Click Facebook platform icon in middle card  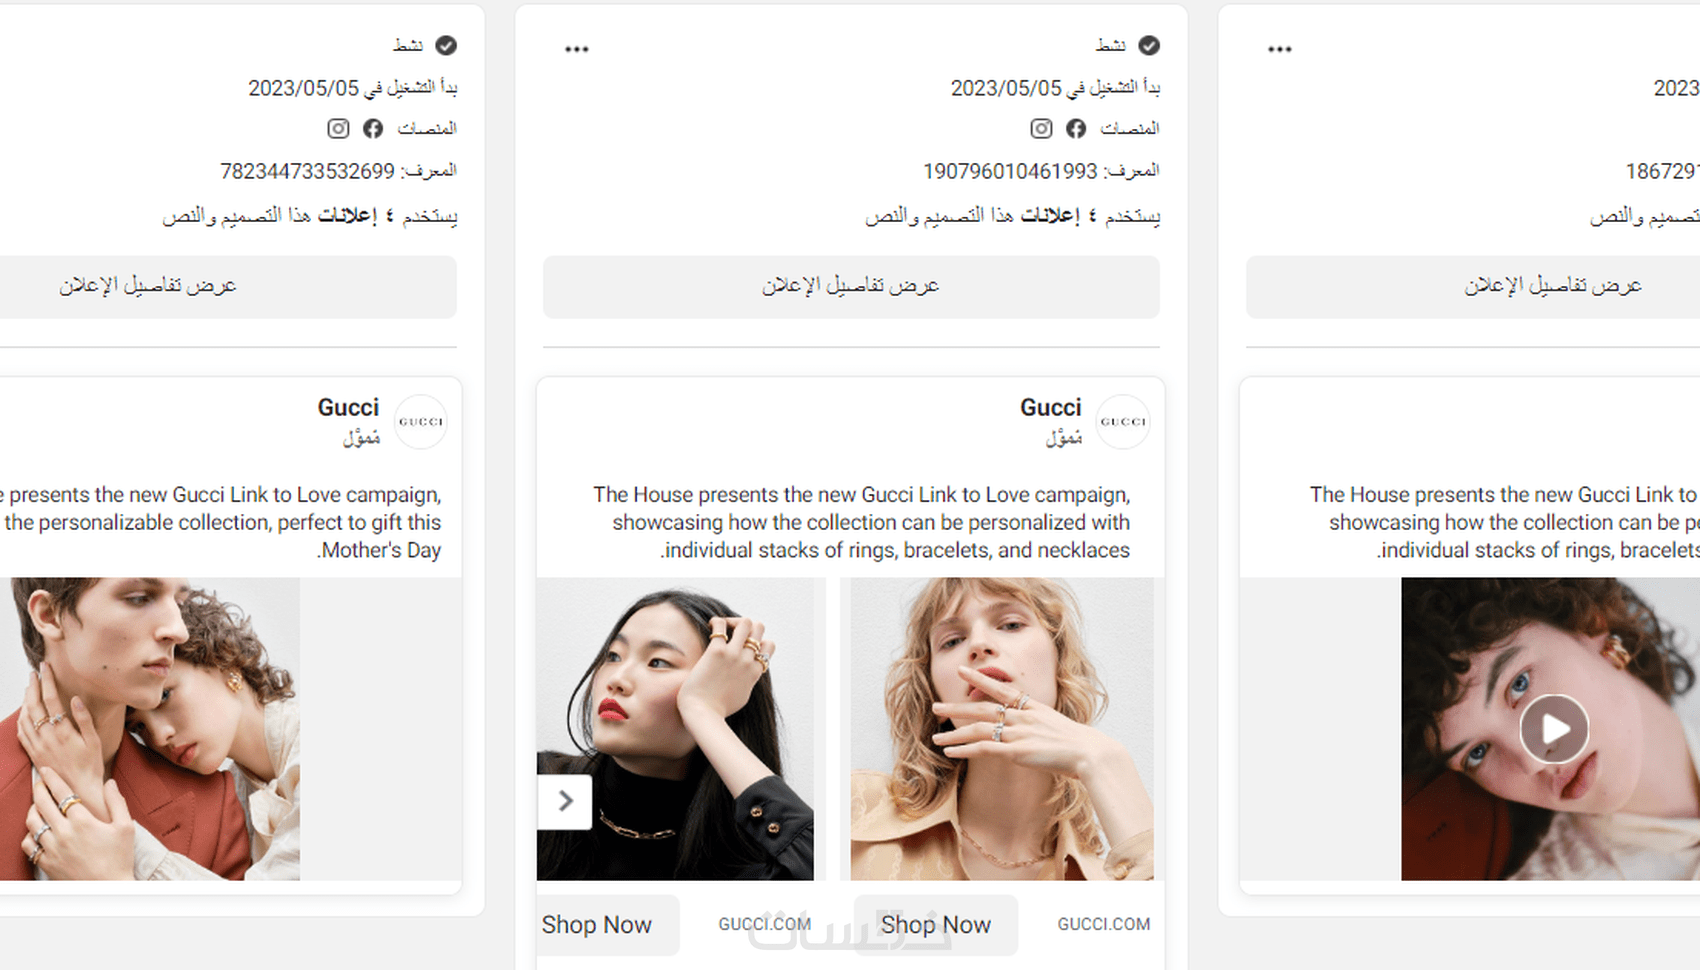click(x=1076, y=129)
